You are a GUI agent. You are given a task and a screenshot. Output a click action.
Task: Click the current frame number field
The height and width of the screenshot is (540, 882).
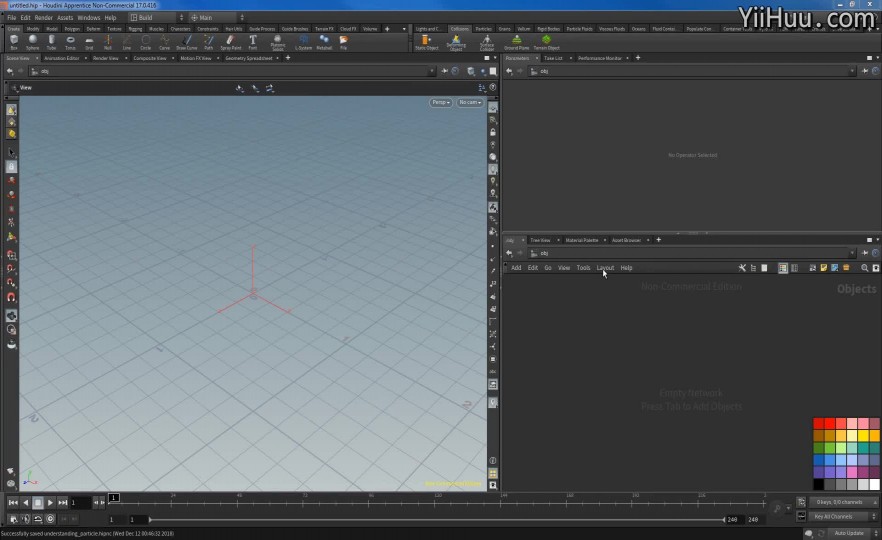click(x=80, y=502)
